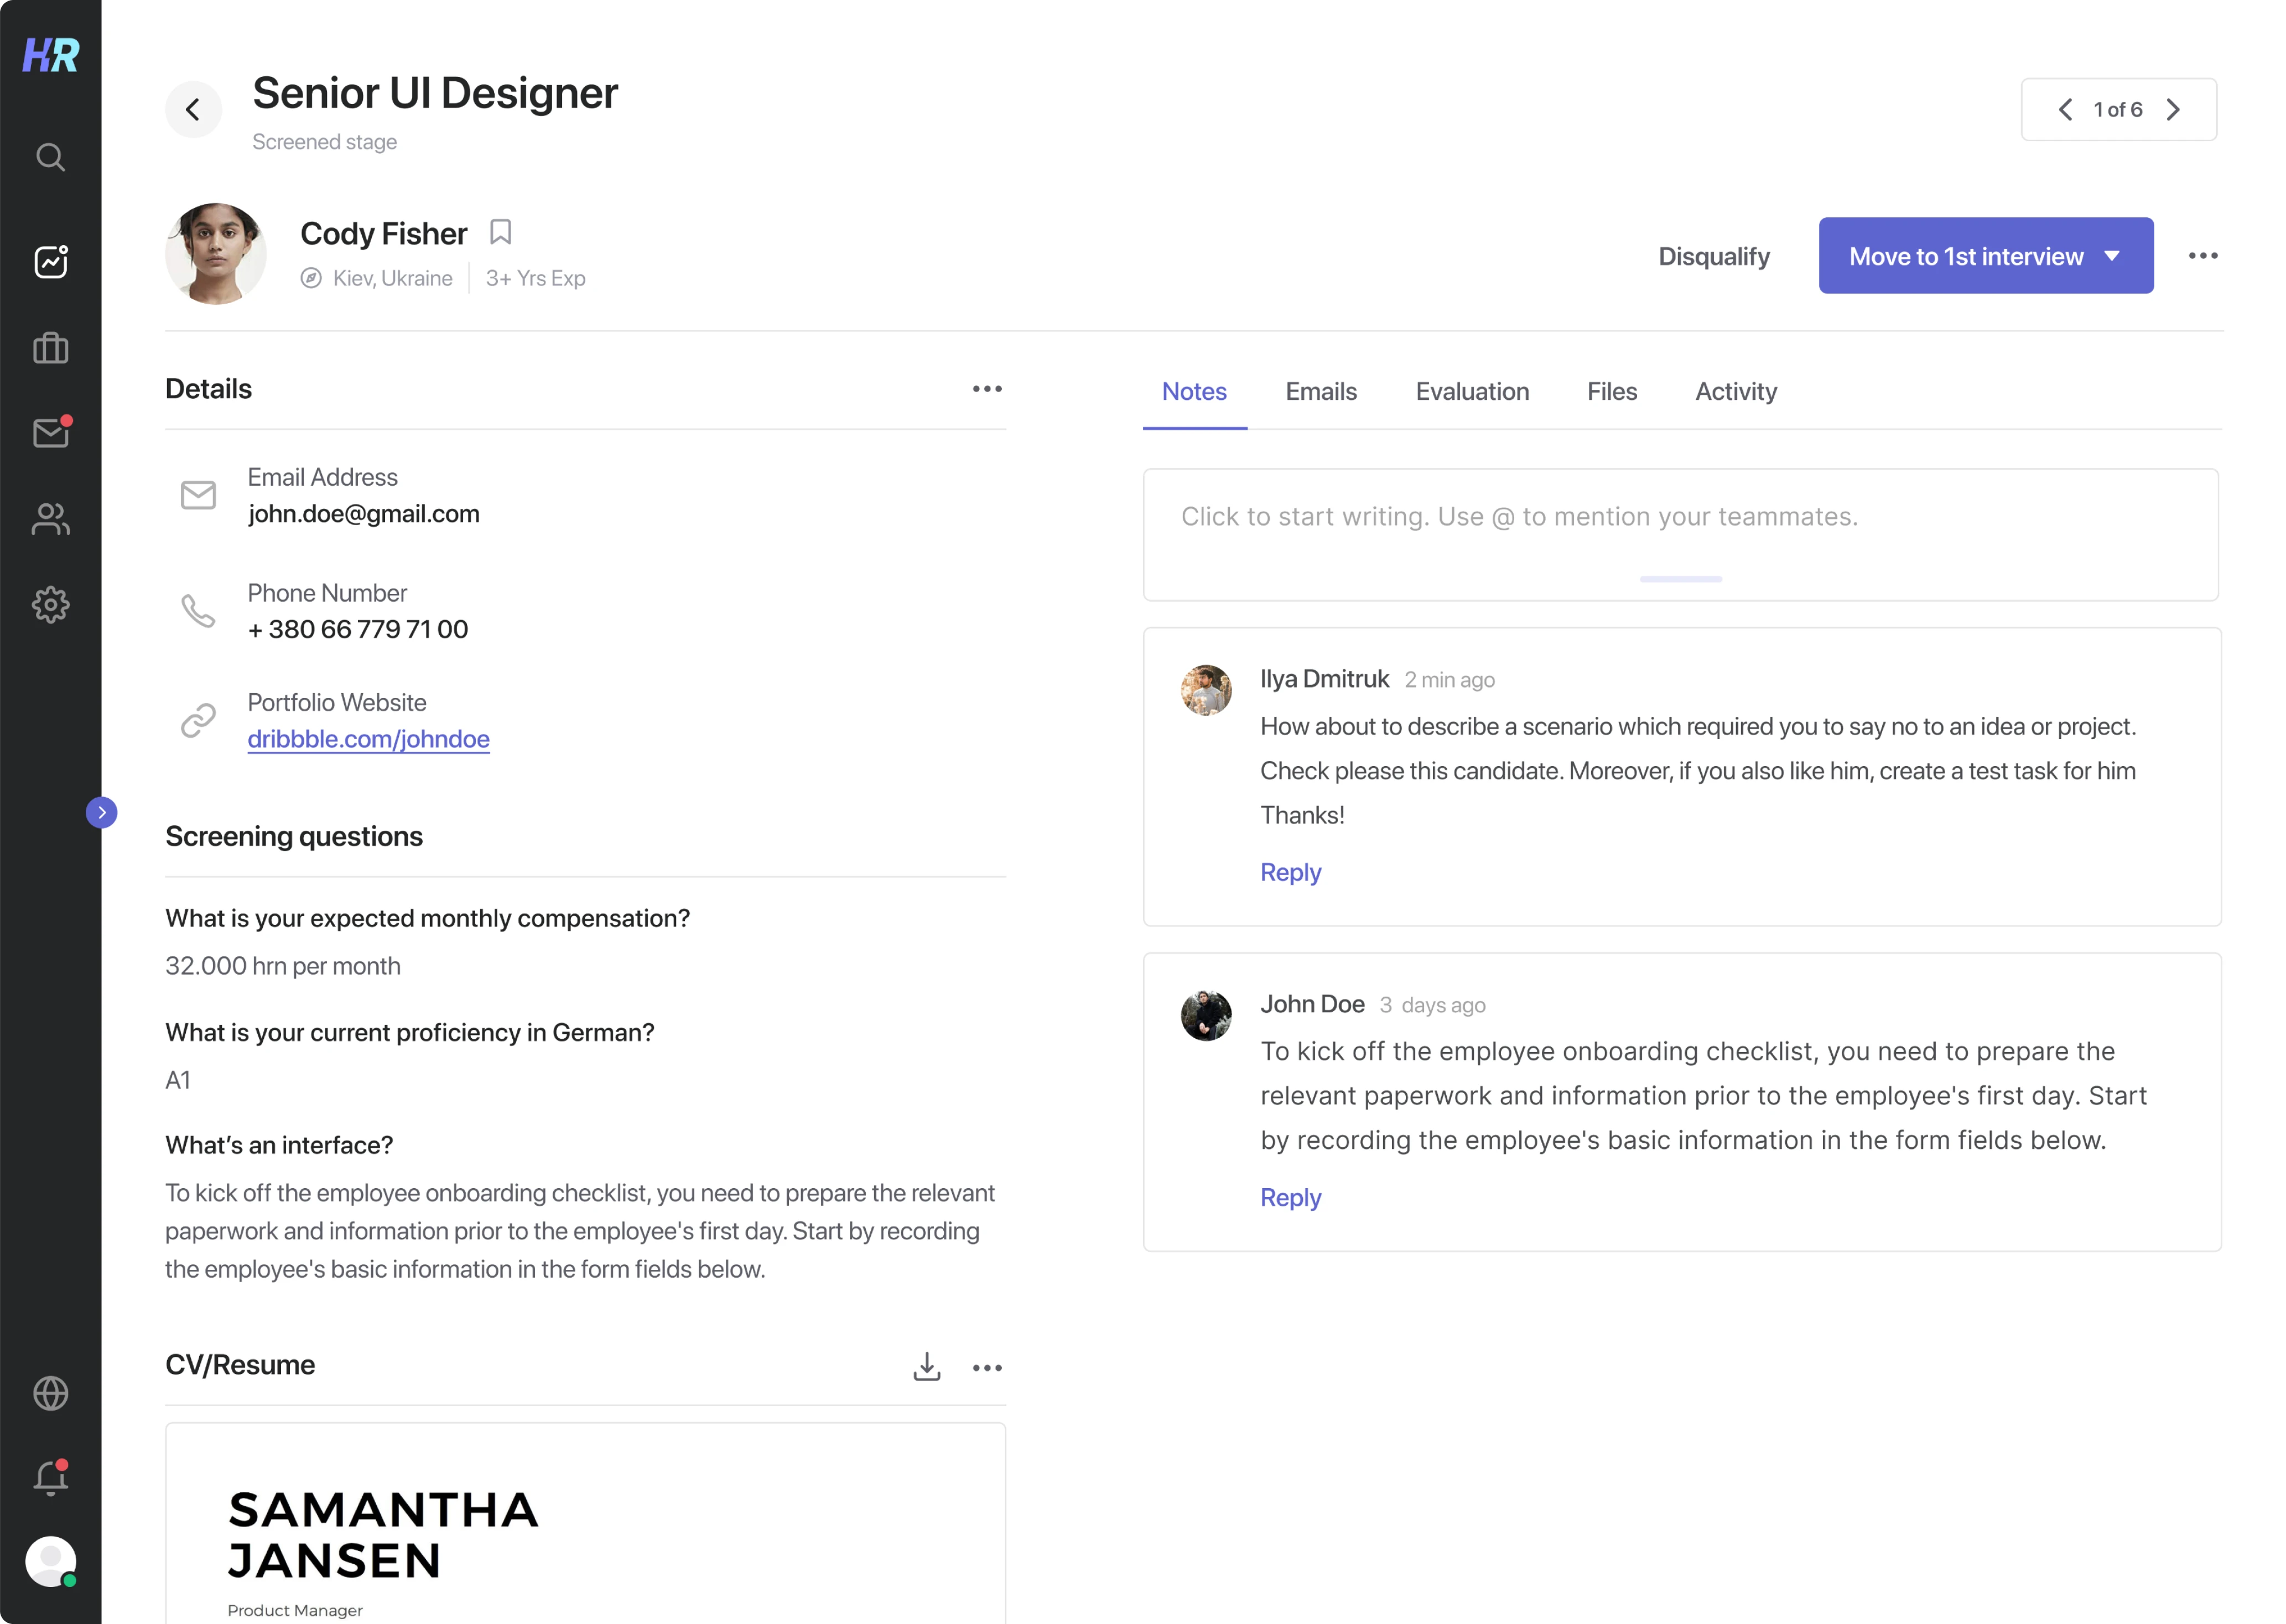Disqualify the candidate

1714,256
